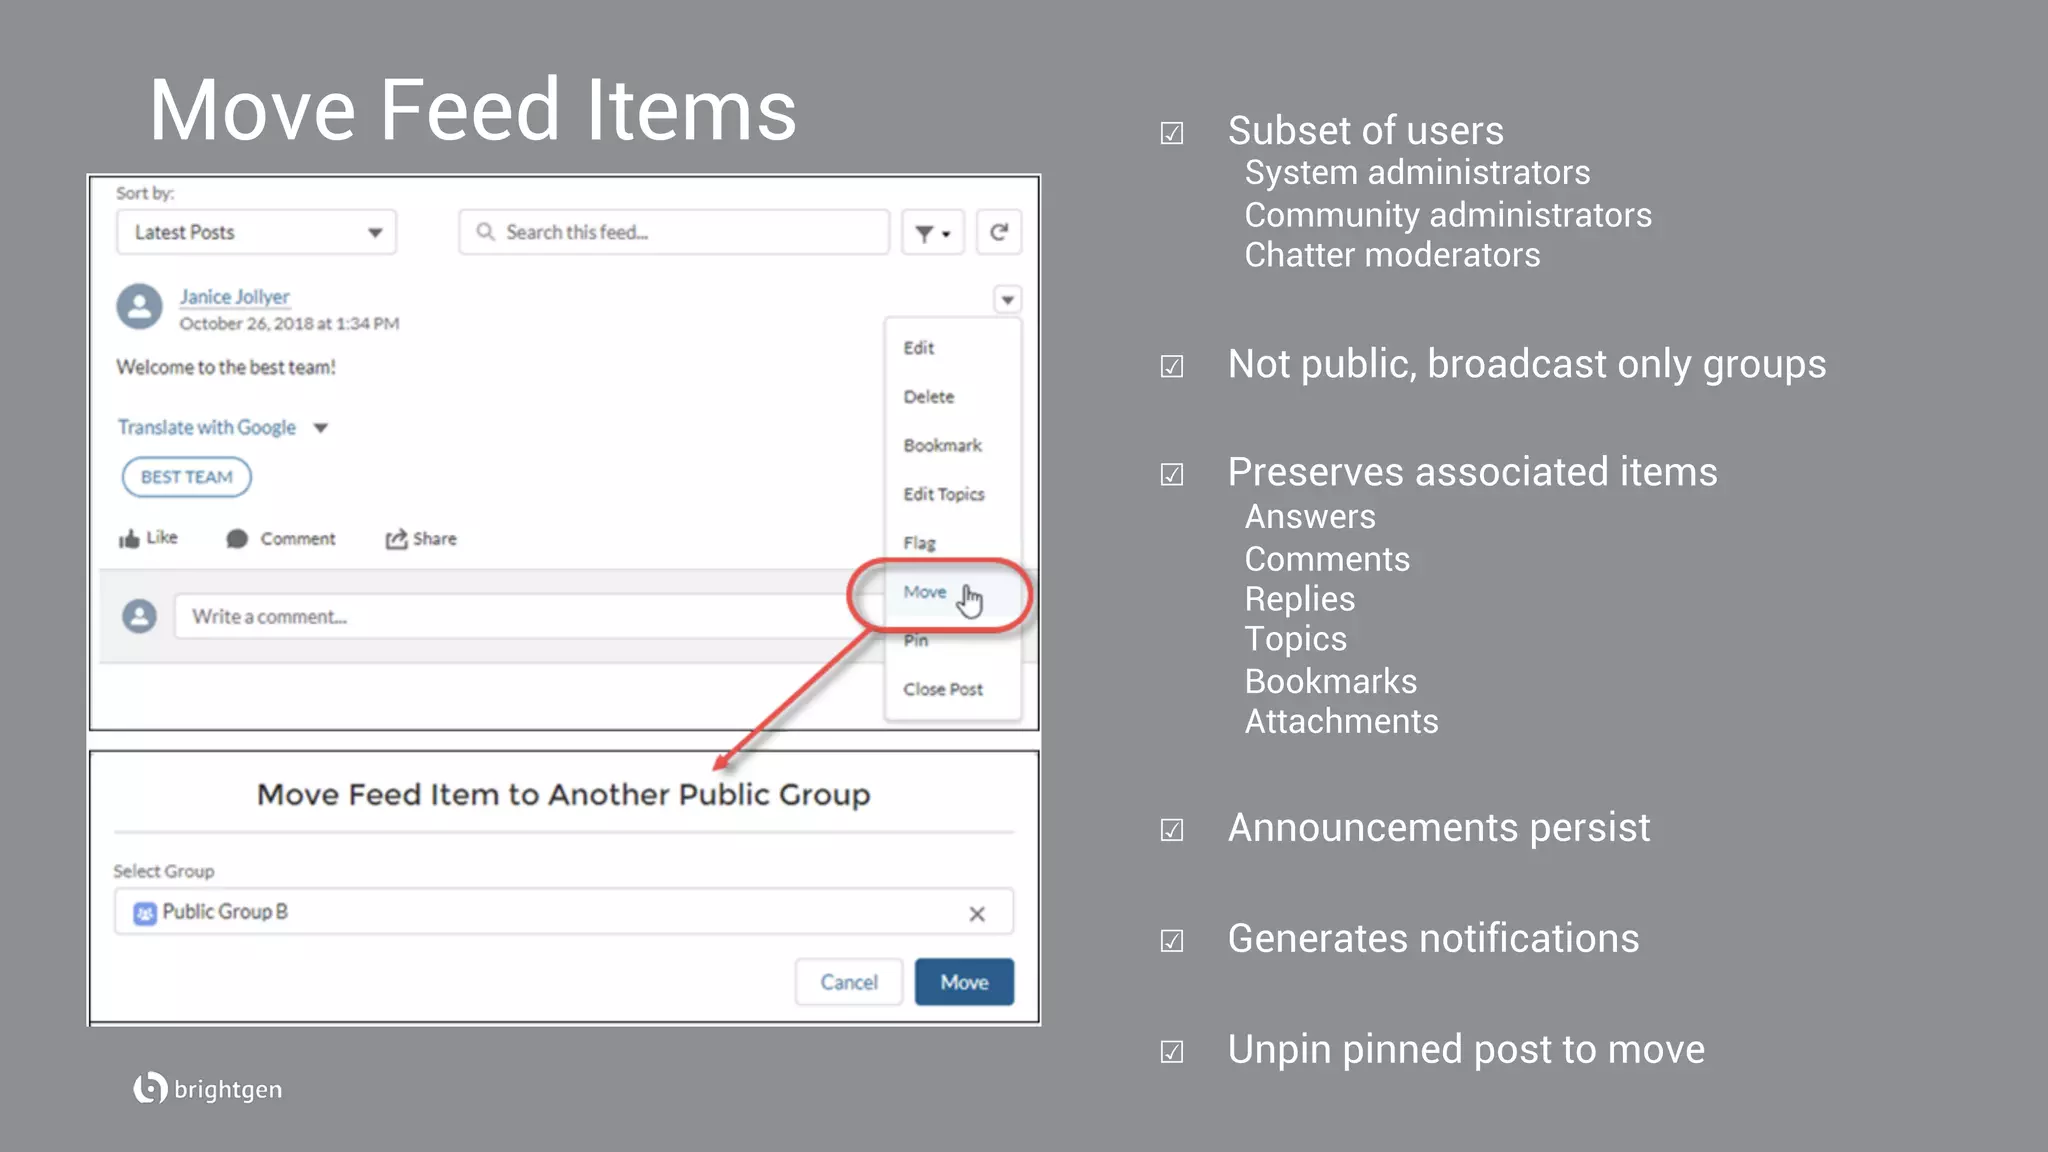Click the Move Feed Items slide title
Screen dimensions: 2048x1152
(473, 110)
